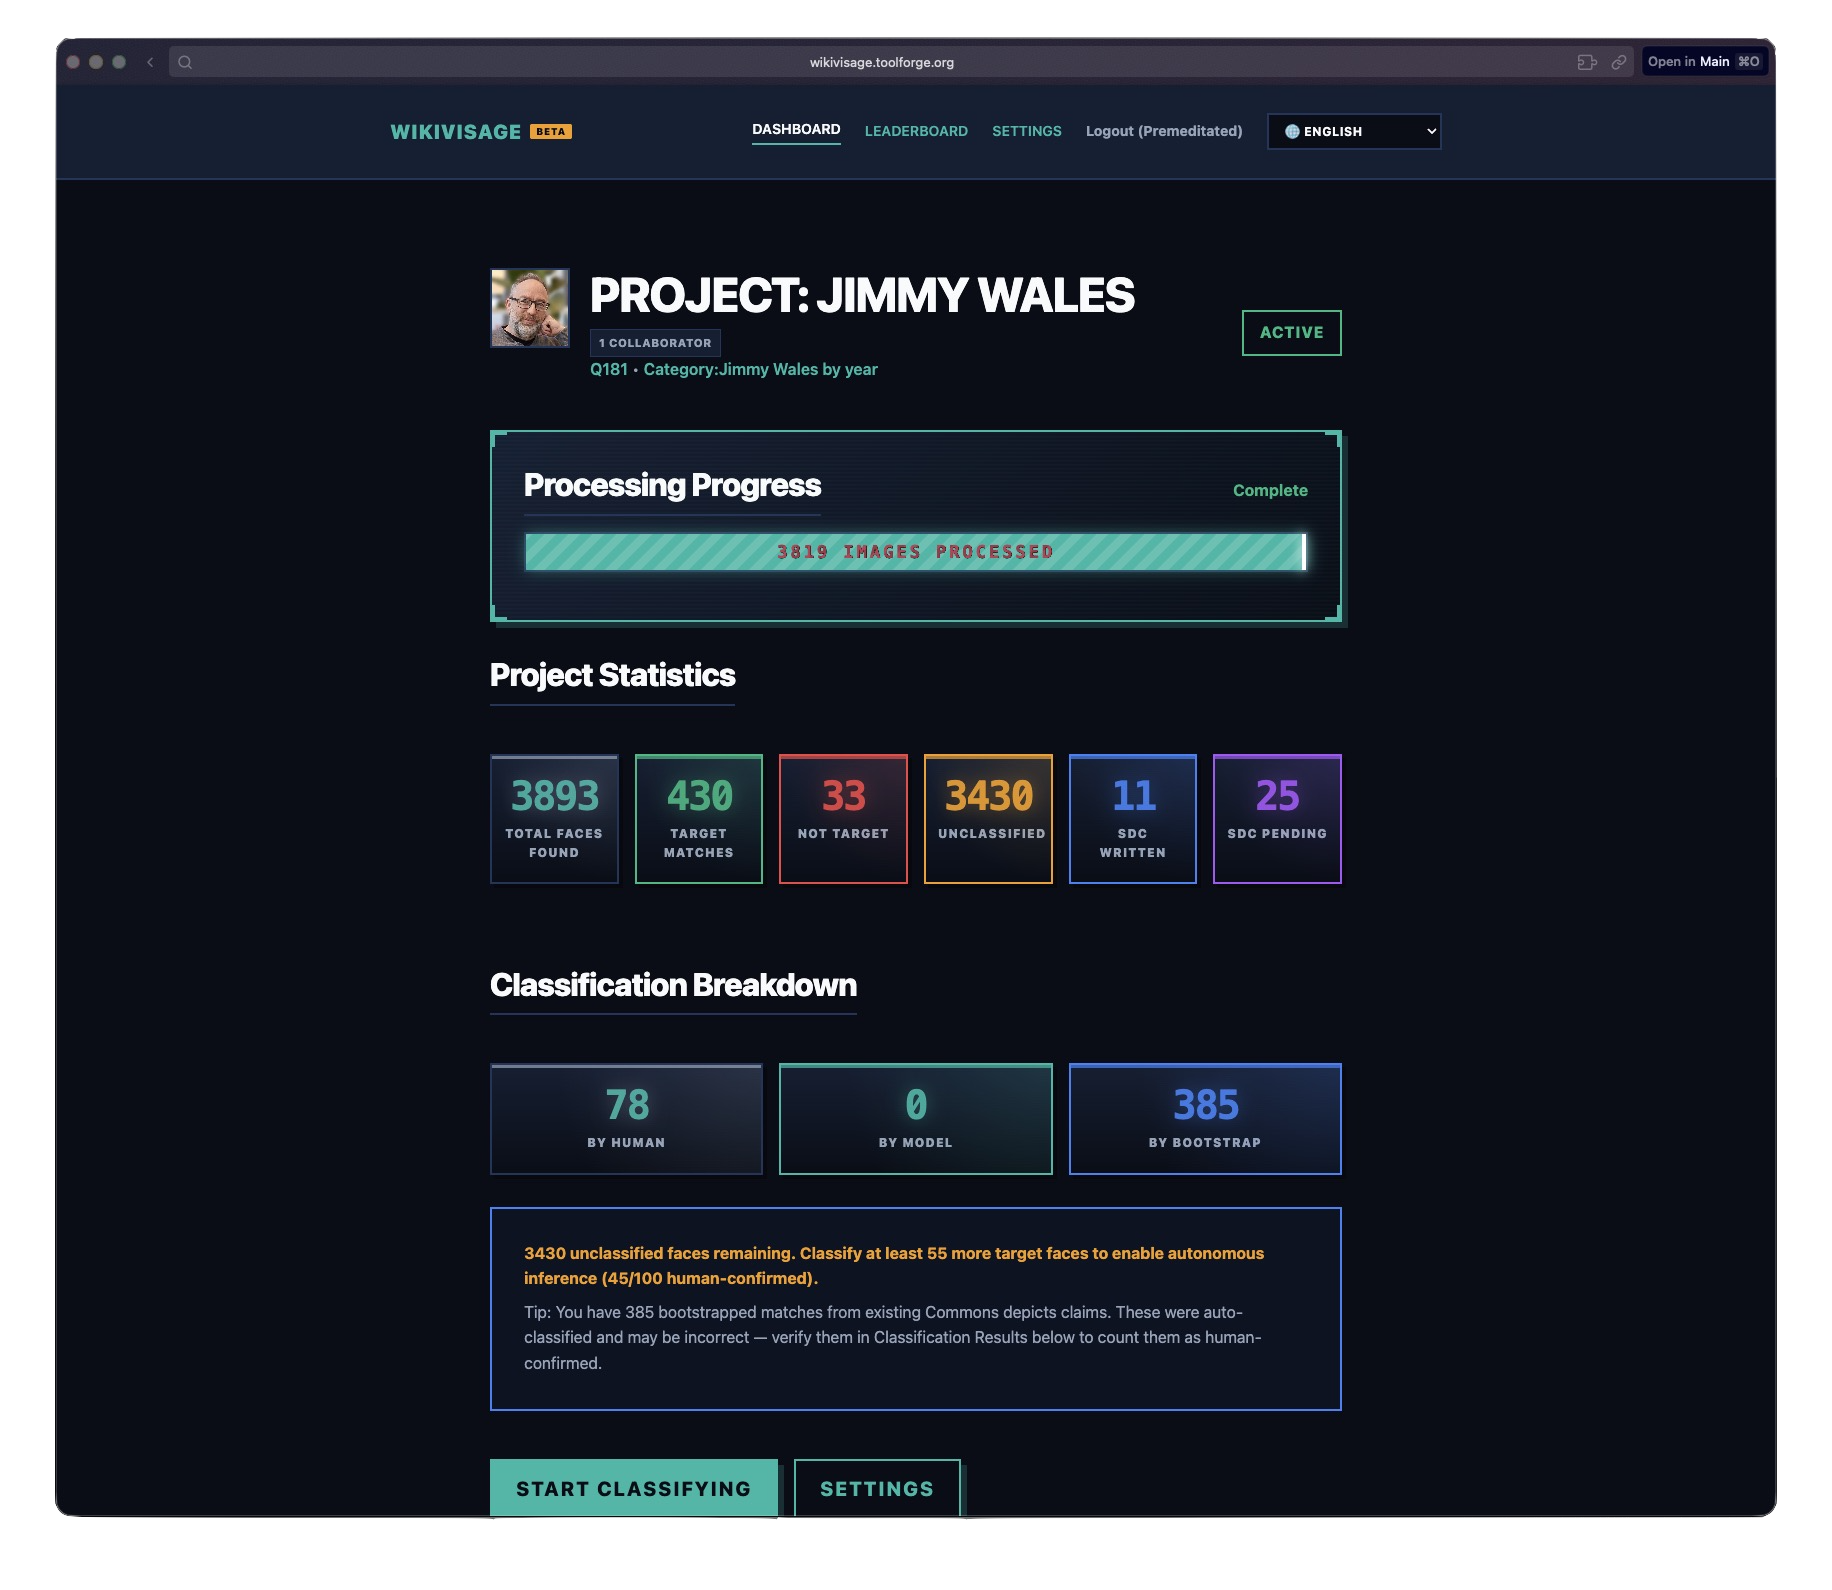Click the 1 Collaborator badge
Viewport: 1832px width, 1590px height.
click(x=655, y=343)
